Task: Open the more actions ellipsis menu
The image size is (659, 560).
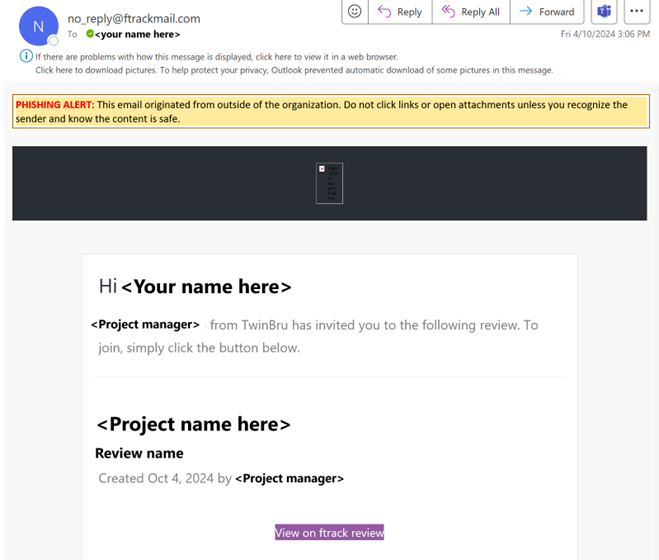Action: (x=637, y=11)
